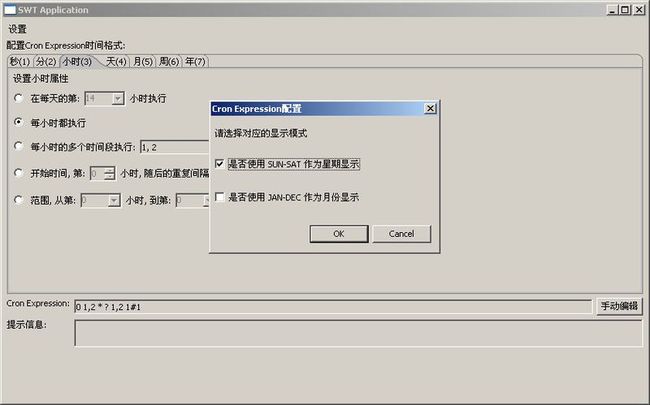The width and height of the screenshot is (650, 405).
Task: Choose 每小时的多个时间段执行 radio option
Action: point(18,146)
